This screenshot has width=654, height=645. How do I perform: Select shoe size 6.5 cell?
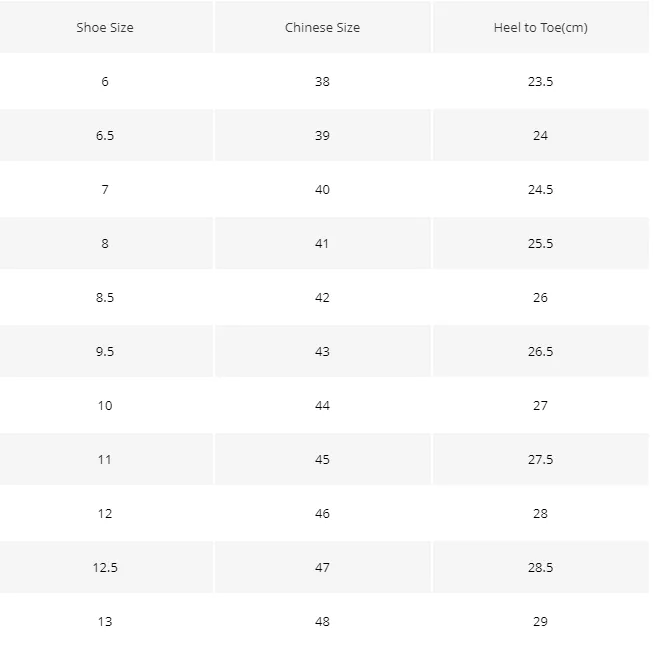pos(105,135)
